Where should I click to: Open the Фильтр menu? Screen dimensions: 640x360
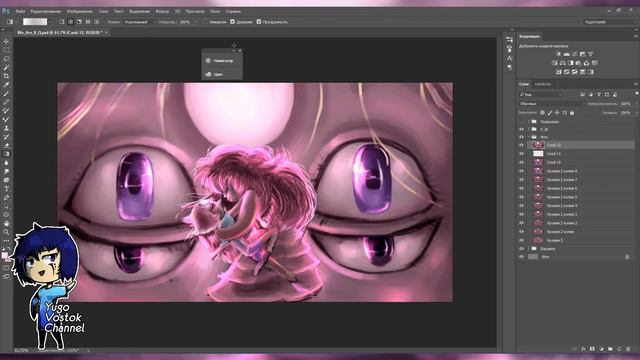[162, 11]
